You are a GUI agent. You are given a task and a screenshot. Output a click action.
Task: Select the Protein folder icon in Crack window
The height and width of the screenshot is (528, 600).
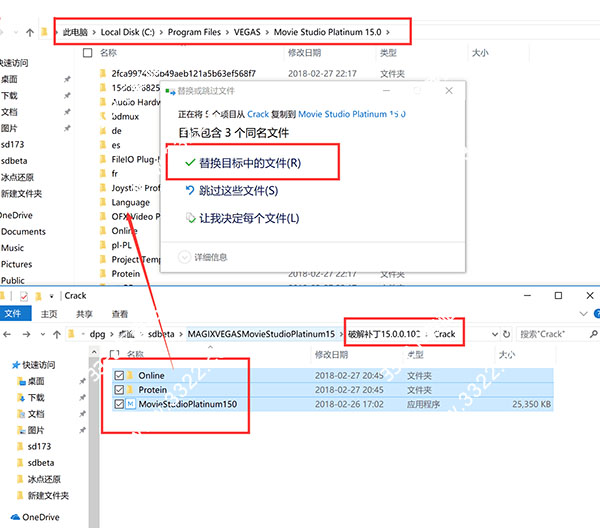[x=130, y=389]
